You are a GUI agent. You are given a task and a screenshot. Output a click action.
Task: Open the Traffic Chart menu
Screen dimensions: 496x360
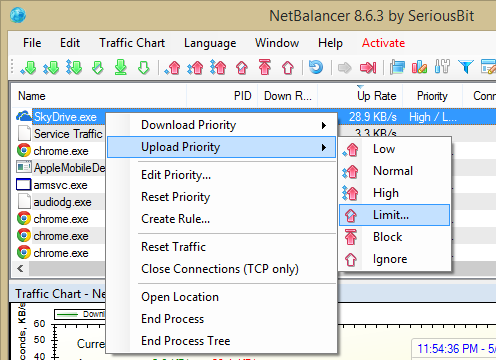click(132, 43)
